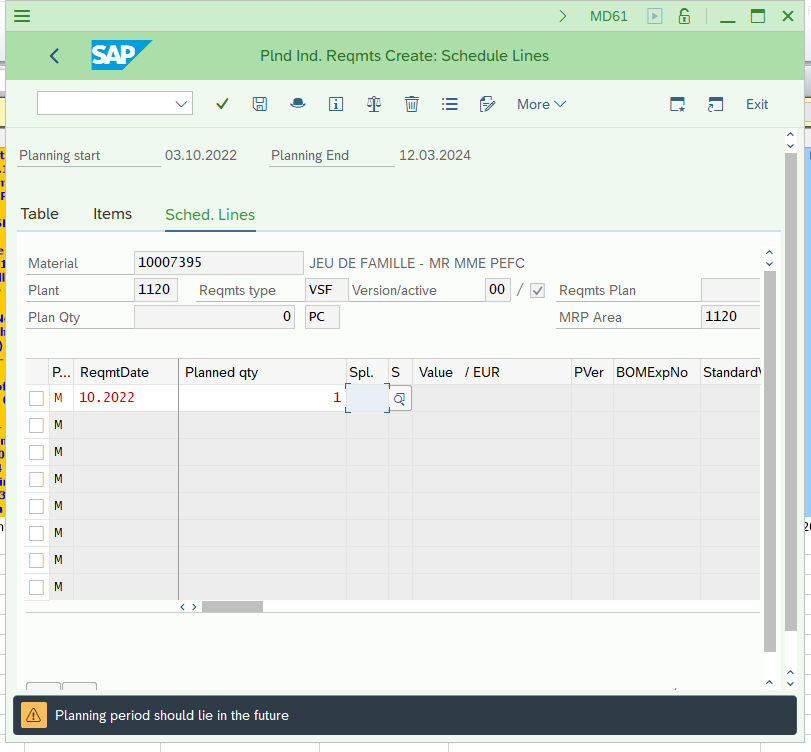This screenshot has height=752, width=811.
Task: Select the second schedule line row checkbox
Action: point(36,425)
